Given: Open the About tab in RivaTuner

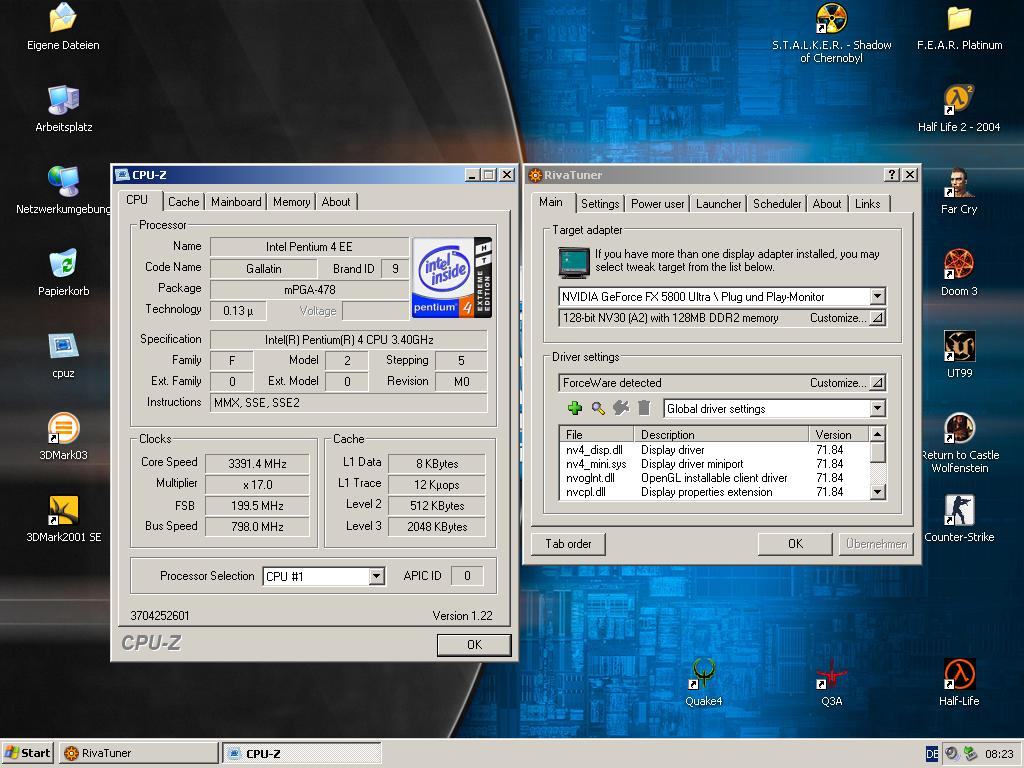Looking at the screenshot, I should pyautogui.click(x=827, y=204).
